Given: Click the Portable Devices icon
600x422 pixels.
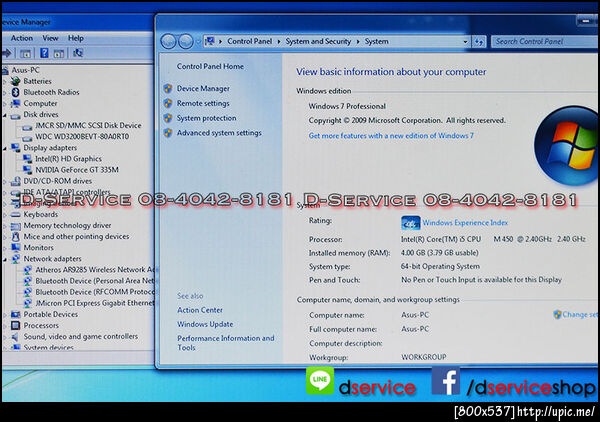Looking at the screenshot, I should (16, 314).
